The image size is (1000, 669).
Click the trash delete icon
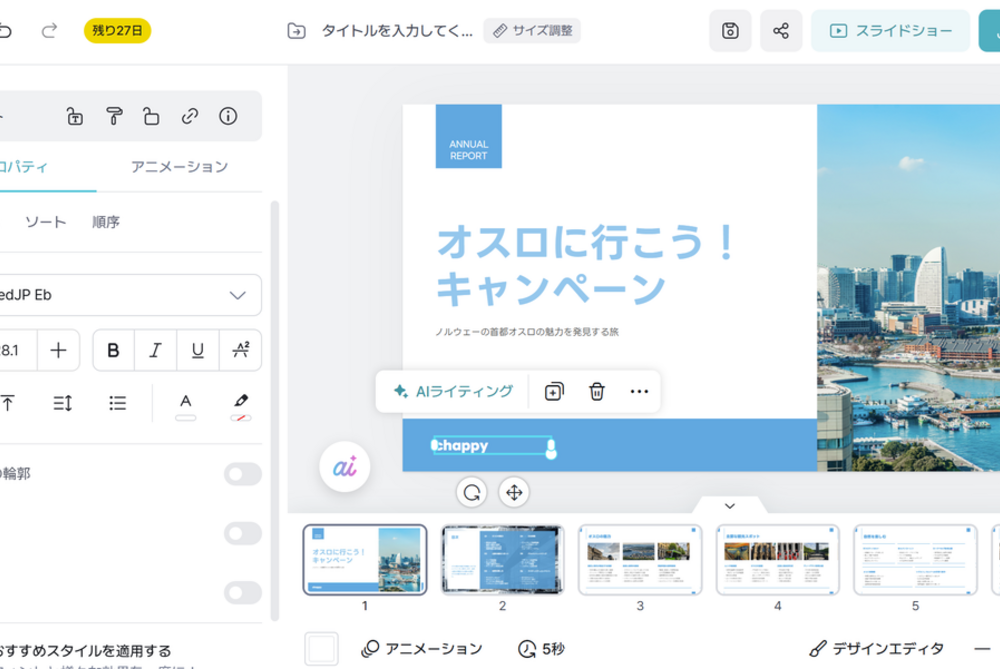point(596,392)
